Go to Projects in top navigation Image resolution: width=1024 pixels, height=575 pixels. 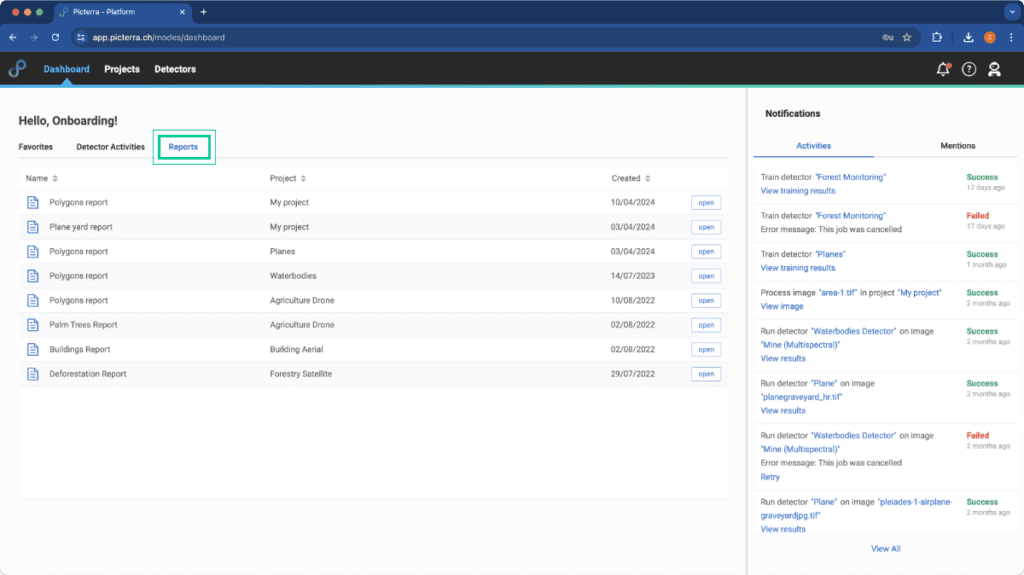pyautogui.click(x=121, y=69)
